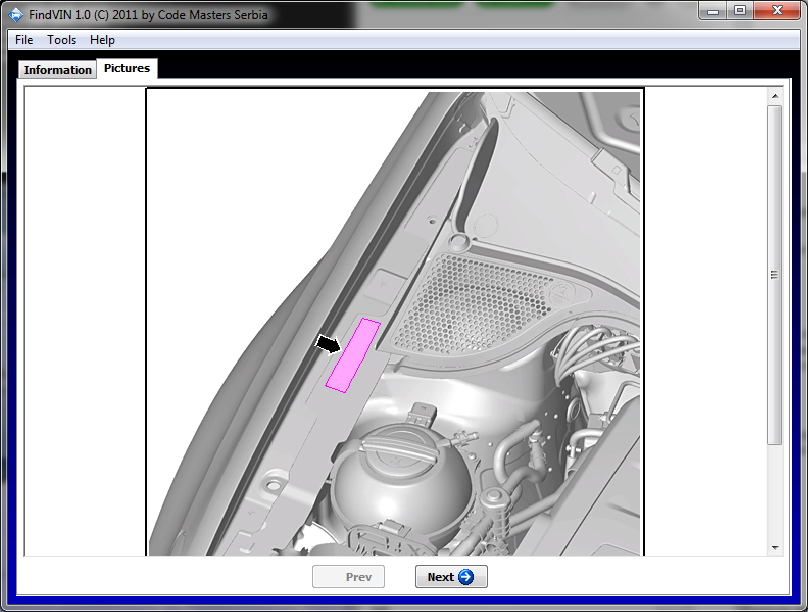Minimize the FindVIN window
Viewport: 808px width, 612px height.
click(713, 11)
